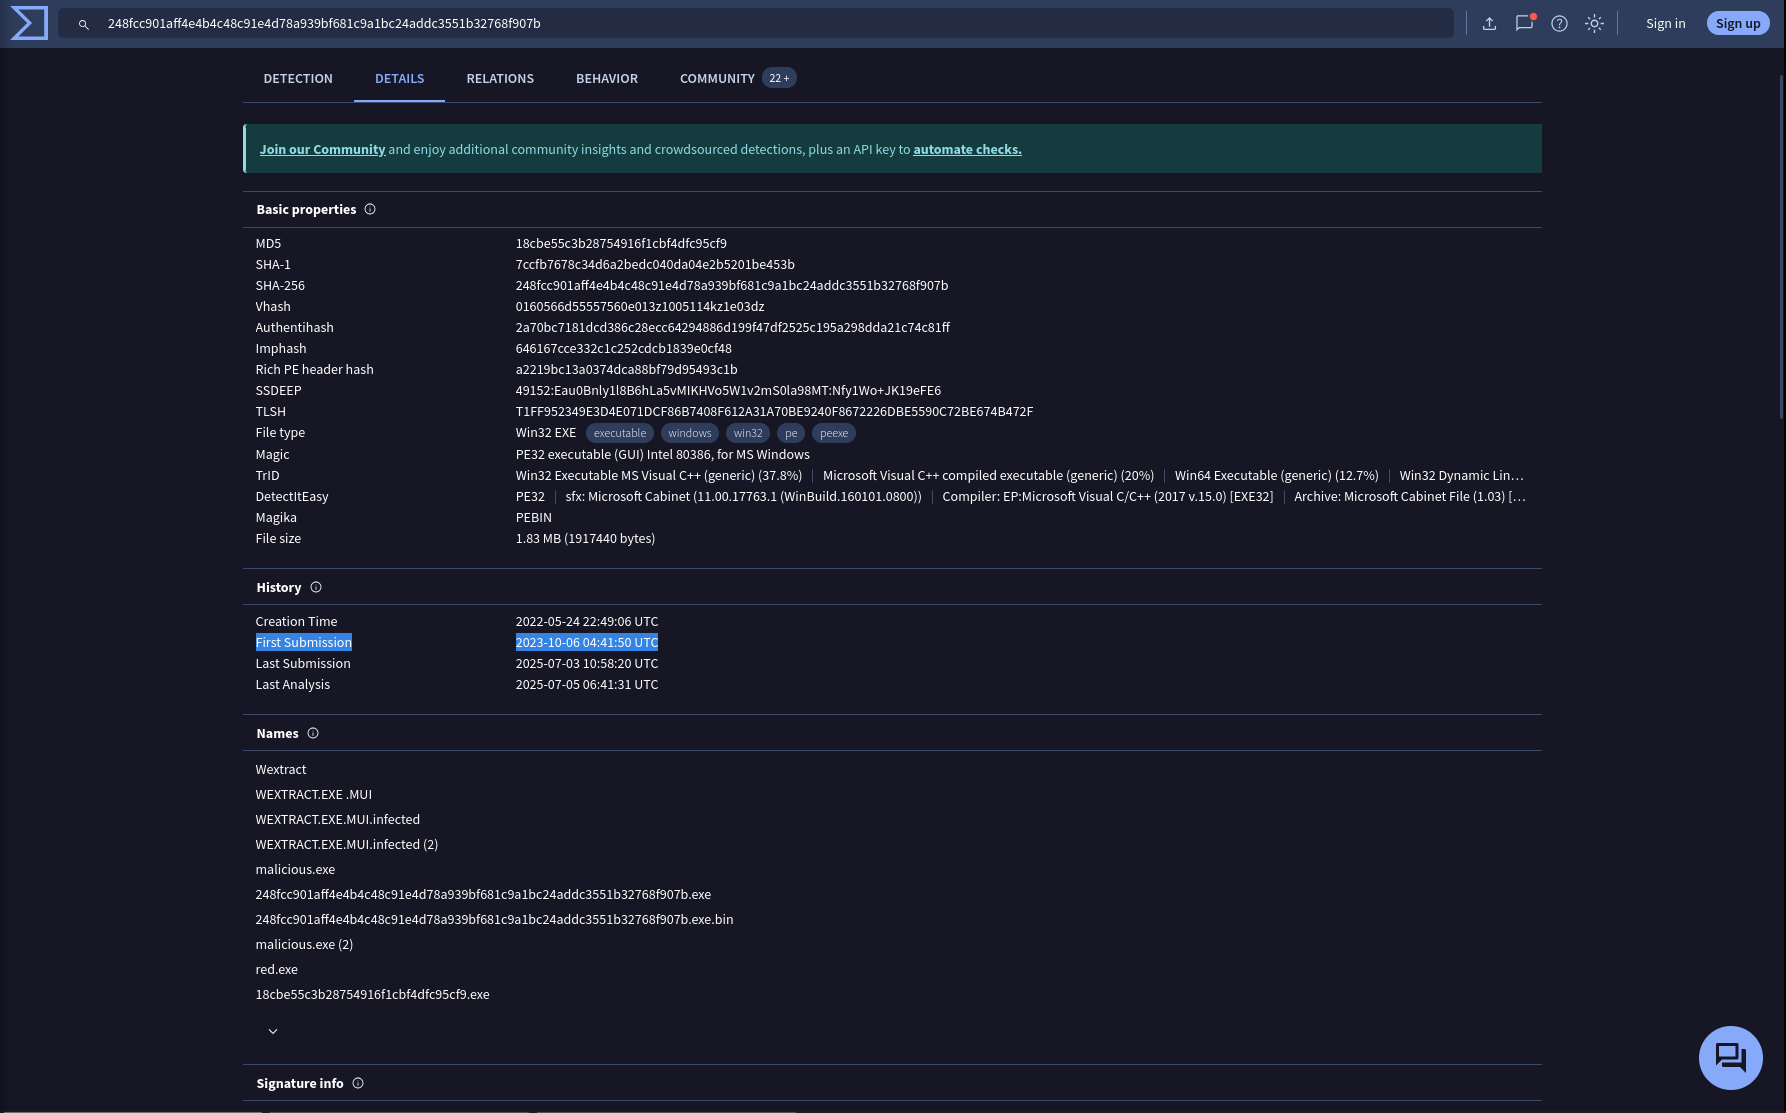Viewport: 1786px width, 1113px height.
Task: Click the Magic PE32 executable description
Action: click(x=662, y=454)
